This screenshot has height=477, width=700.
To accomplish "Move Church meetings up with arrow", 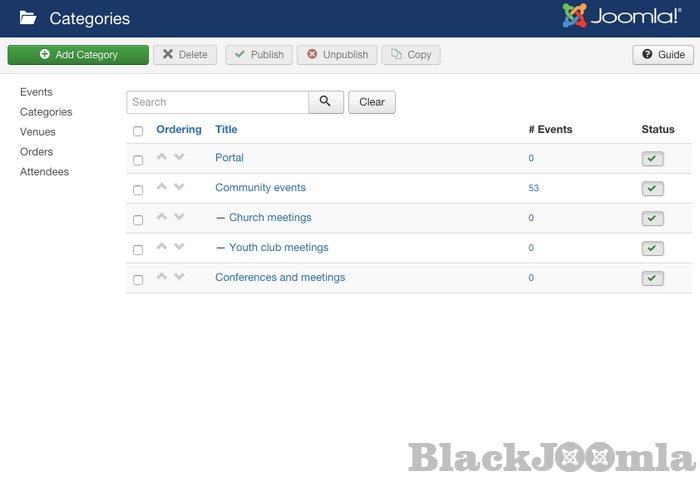I will click(x=162, y=217).
